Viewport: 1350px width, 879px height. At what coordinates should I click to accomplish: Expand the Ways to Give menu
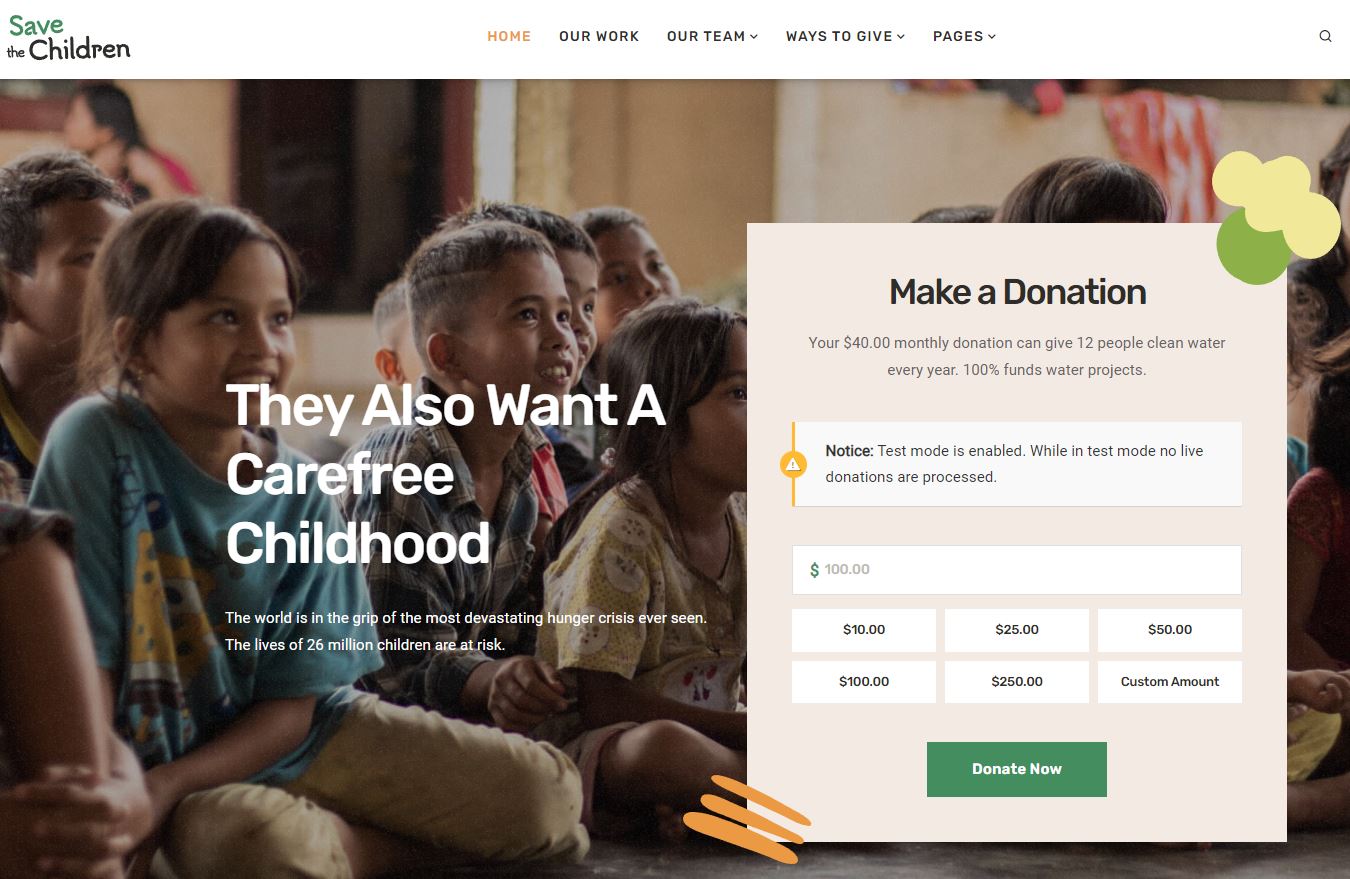pyautogui.click(x=845, y=36)
